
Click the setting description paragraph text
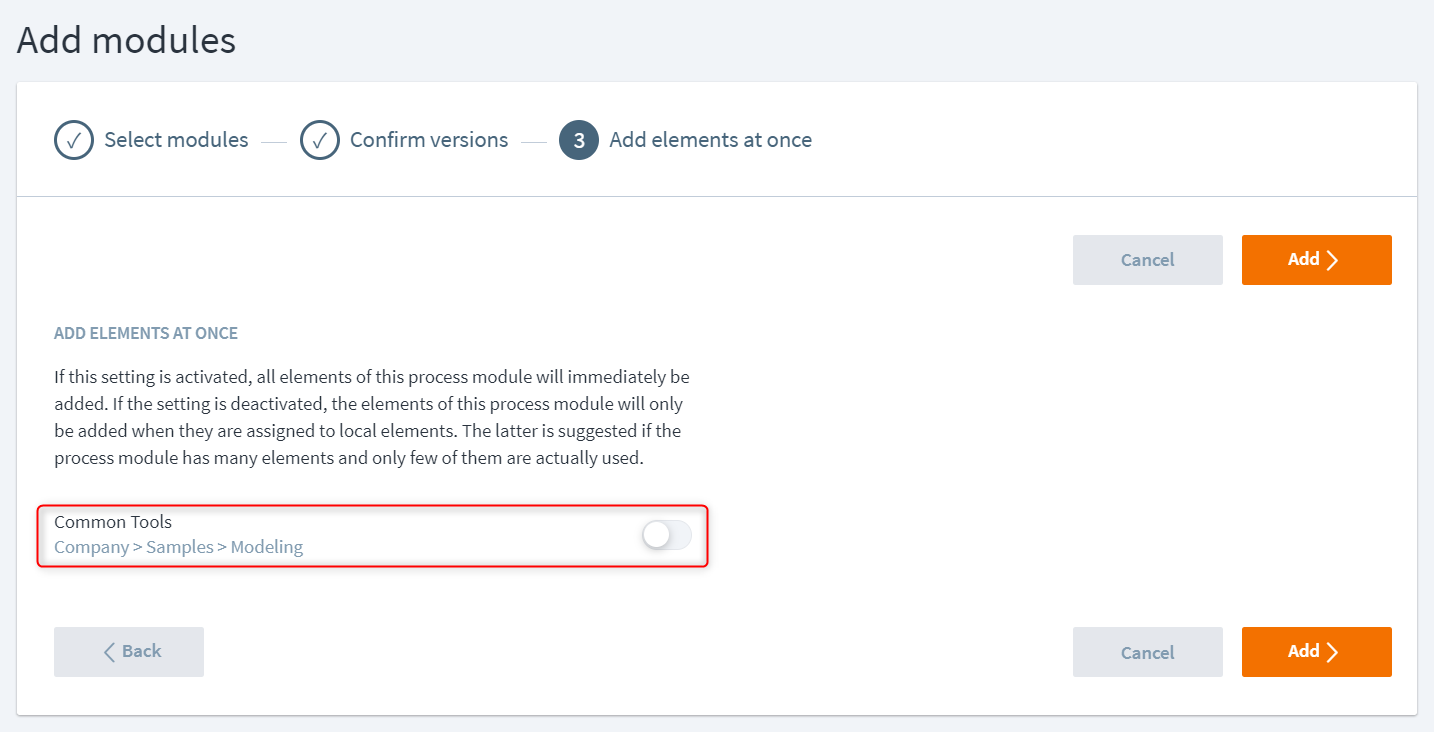click(371, 418)
